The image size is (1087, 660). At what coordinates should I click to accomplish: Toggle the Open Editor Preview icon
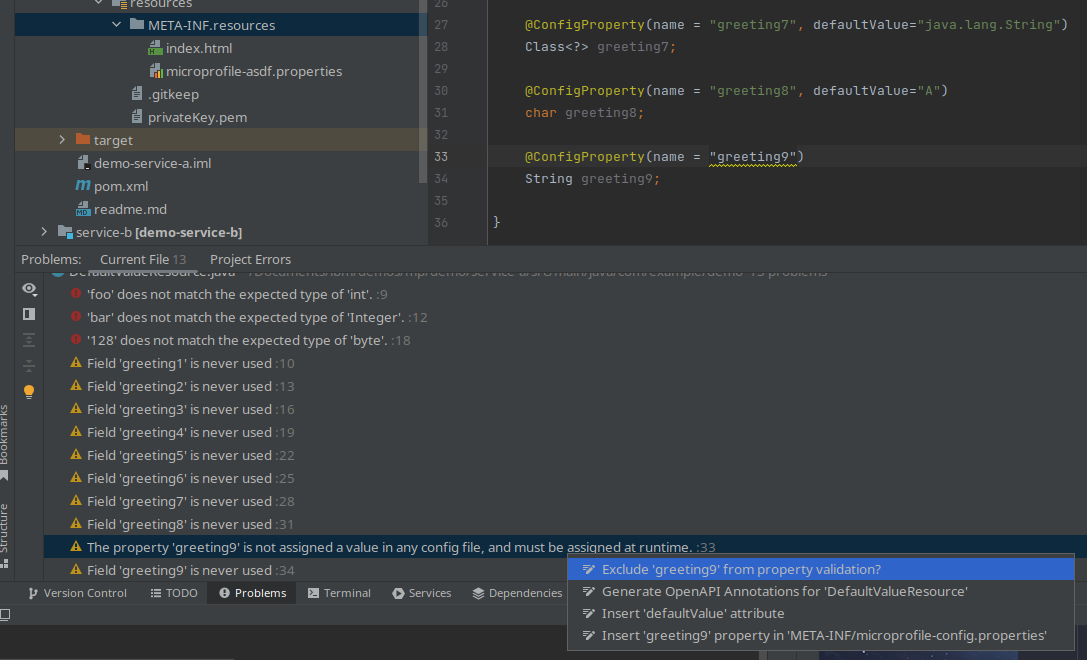point(29,313)
